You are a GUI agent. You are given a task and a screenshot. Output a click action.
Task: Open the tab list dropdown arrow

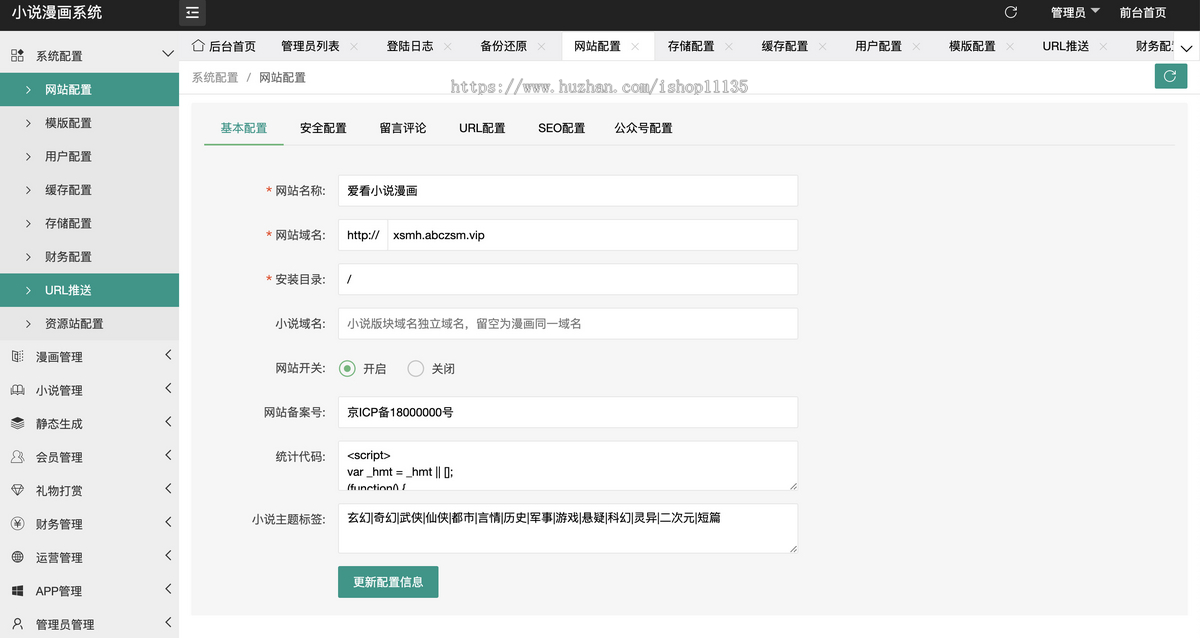pos(1187,47)
